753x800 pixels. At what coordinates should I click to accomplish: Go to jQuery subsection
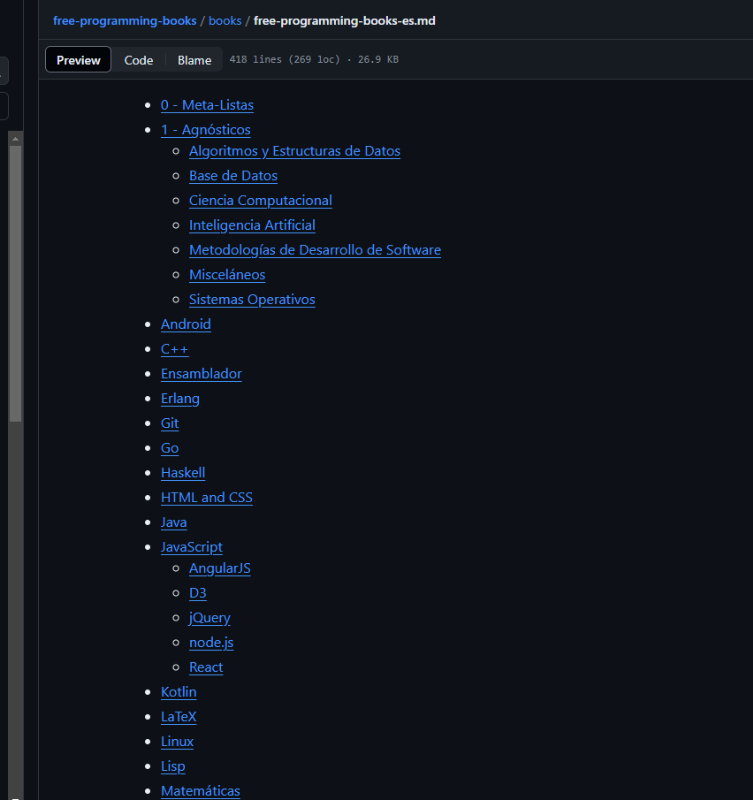210,618
